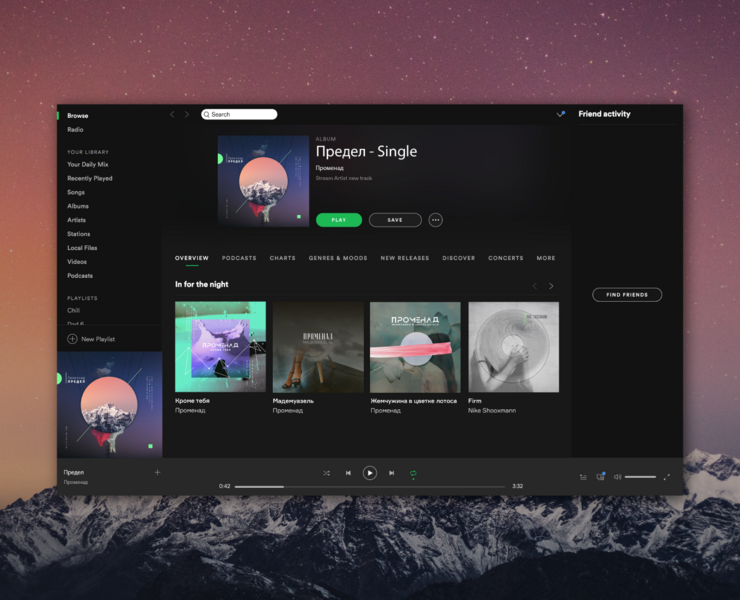Add Предел to library with plus icon

tap(157, 472)
